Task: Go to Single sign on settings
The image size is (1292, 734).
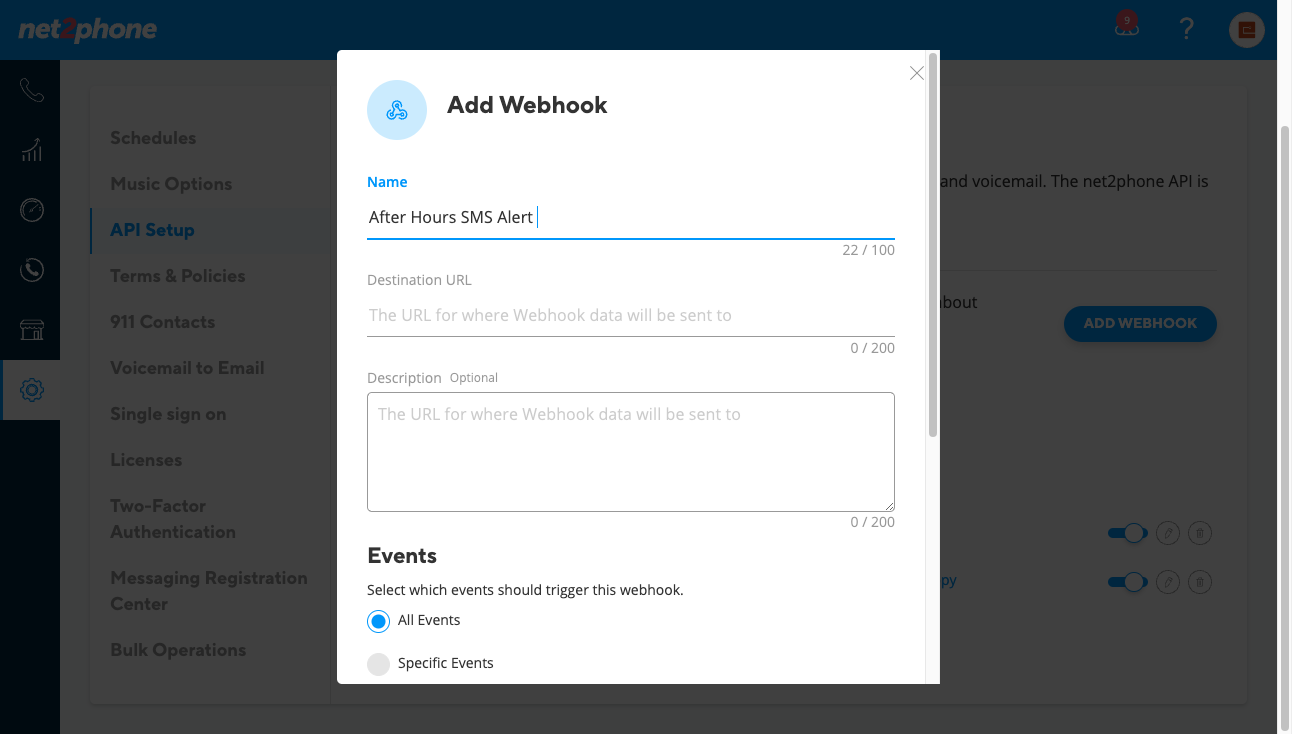Action: pyautogui.click(x=168, y=414)
